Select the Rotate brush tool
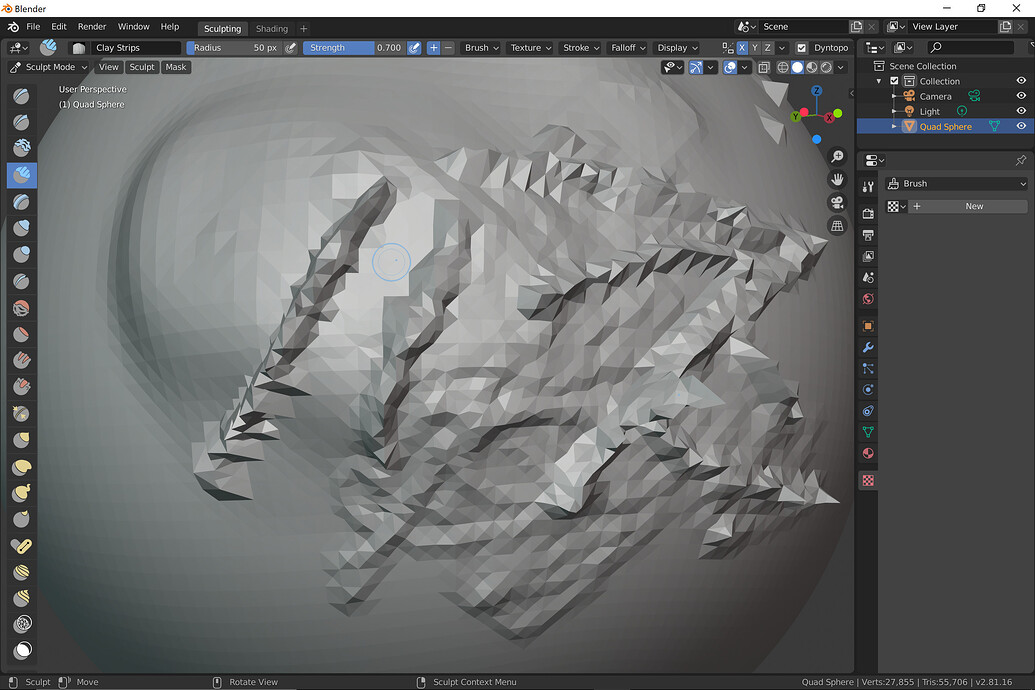 [21, 598]
